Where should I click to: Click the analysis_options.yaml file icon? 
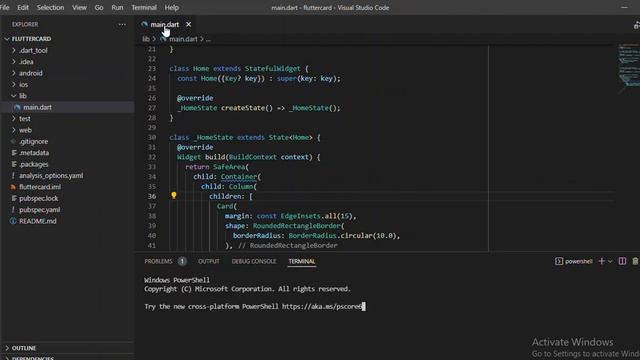(x=13, y=176)
